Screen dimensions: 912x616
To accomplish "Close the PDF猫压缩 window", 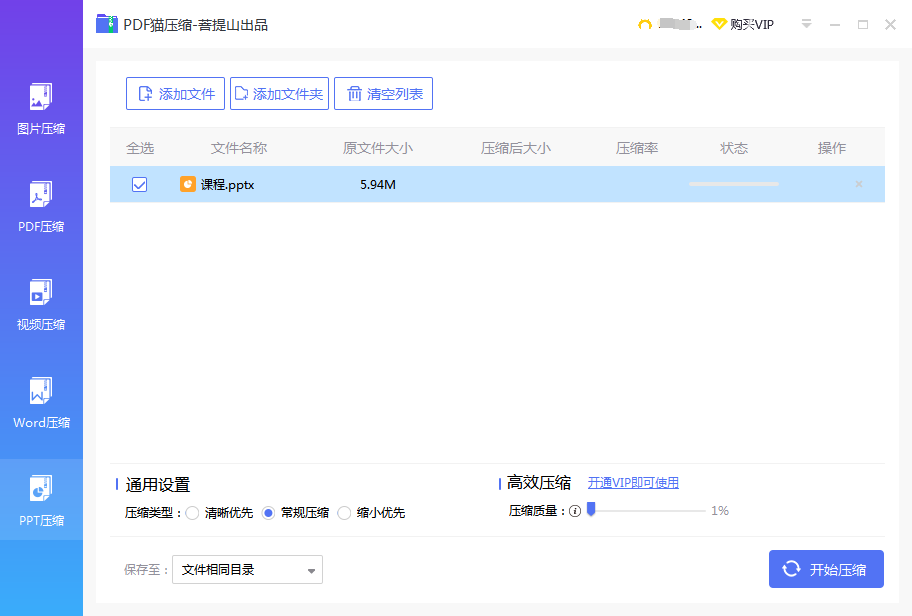I will point(890,24).
